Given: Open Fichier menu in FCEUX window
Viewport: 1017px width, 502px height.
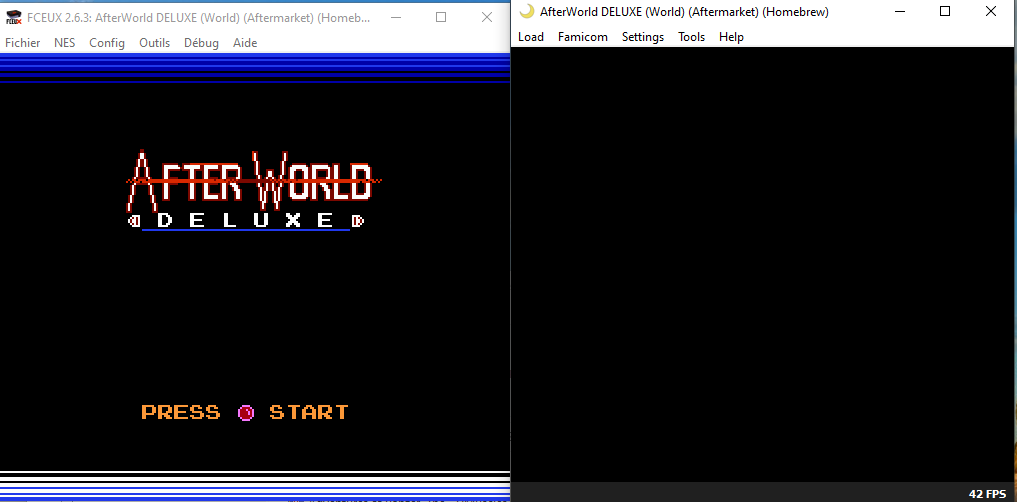Looking at the screenshot, I should pyautogui.click(x=22, y=43).
